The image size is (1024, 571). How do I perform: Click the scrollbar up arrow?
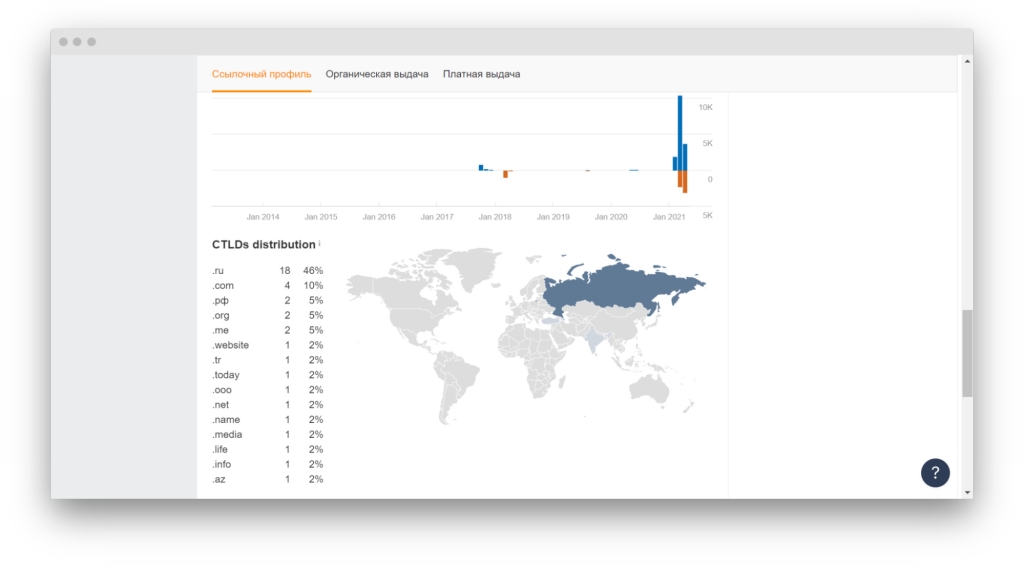966,62
